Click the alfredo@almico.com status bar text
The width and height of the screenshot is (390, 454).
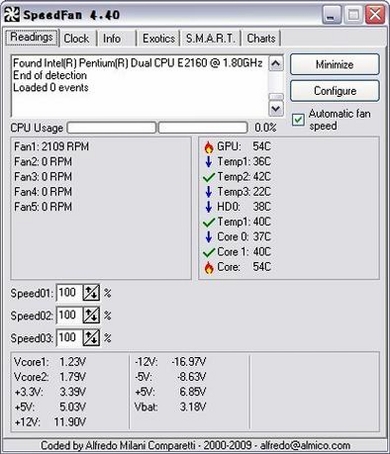coord(305,445)
